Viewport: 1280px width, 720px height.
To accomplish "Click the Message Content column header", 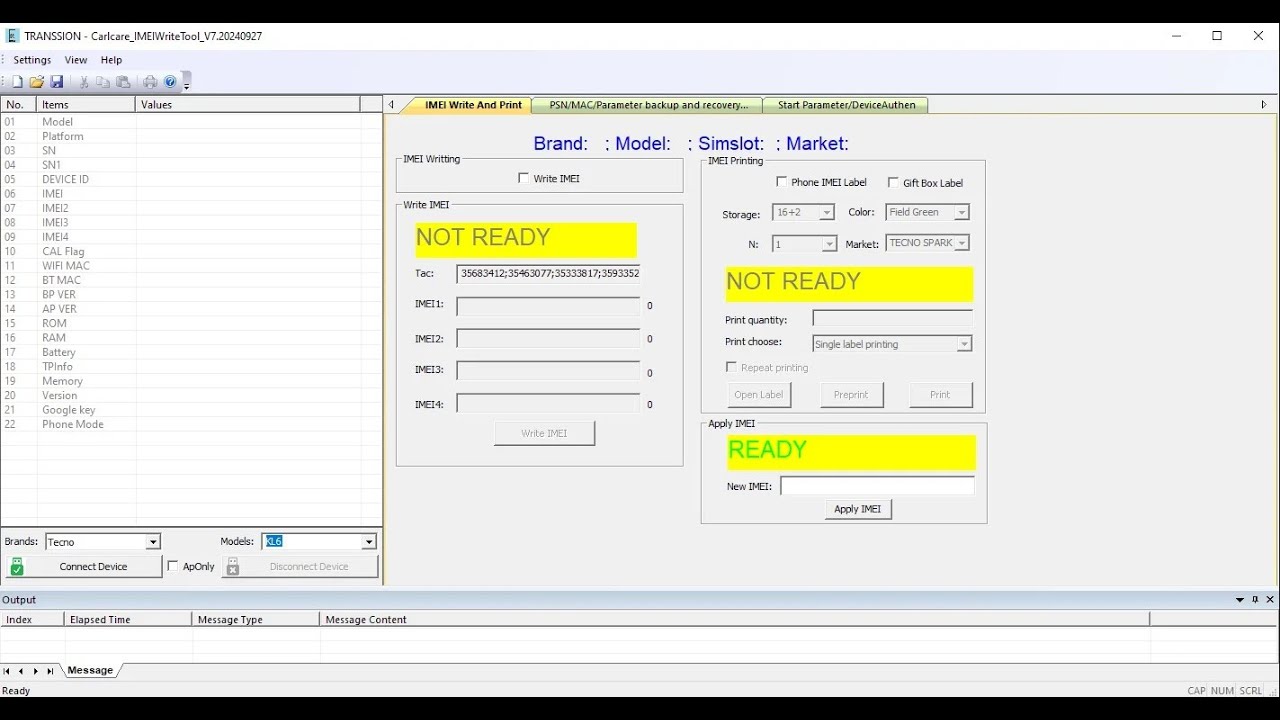I will pyautogui.click(x=734, y=619).
